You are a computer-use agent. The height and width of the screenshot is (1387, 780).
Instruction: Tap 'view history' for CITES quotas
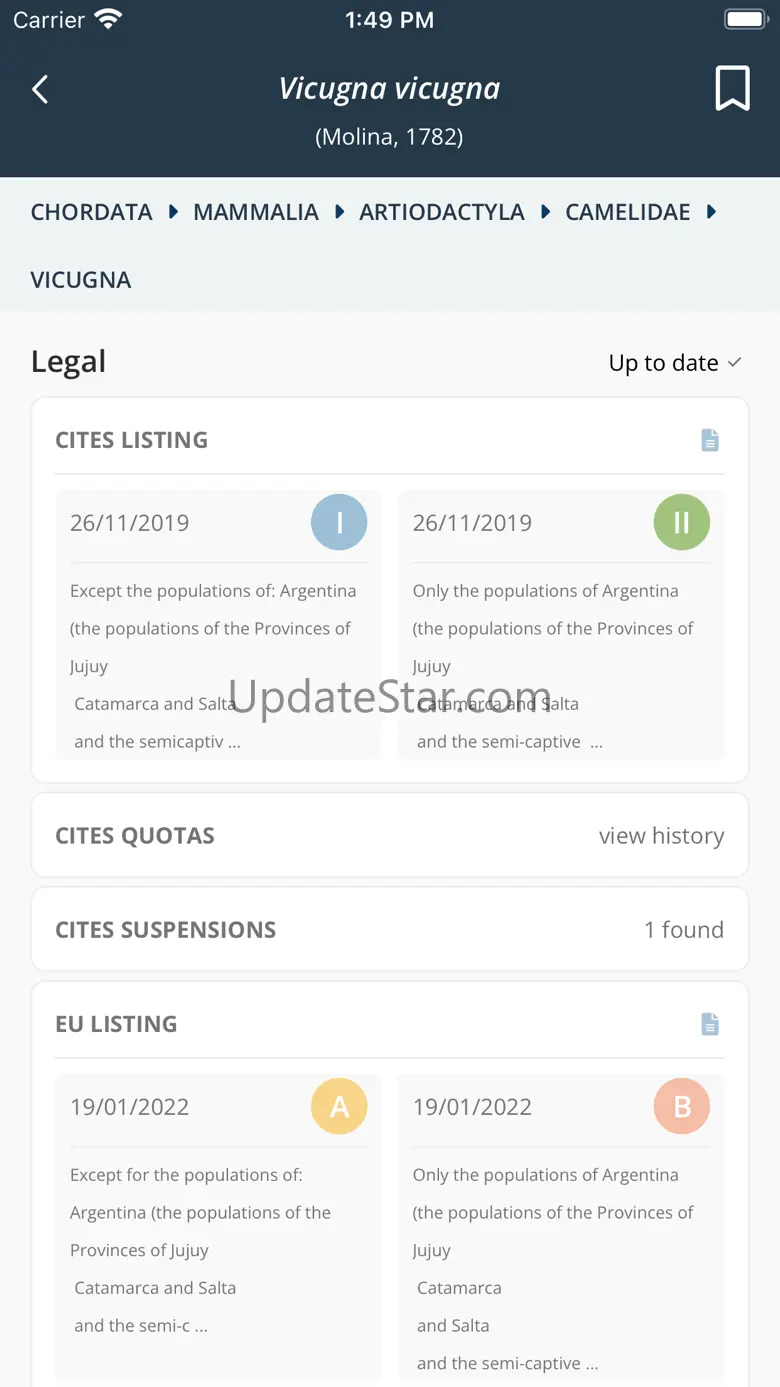pos(661,836)
